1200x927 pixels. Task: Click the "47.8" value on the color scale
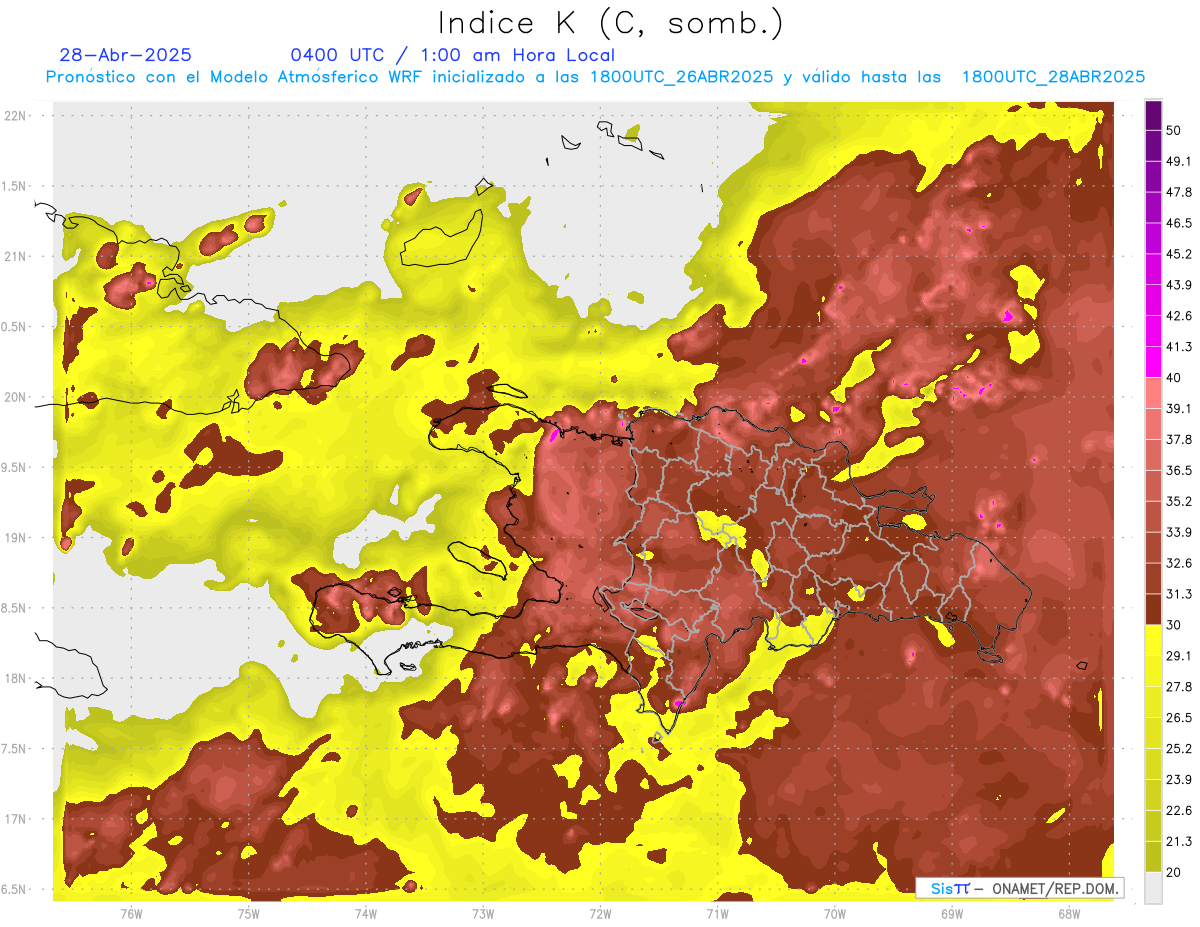point(1178,192)
